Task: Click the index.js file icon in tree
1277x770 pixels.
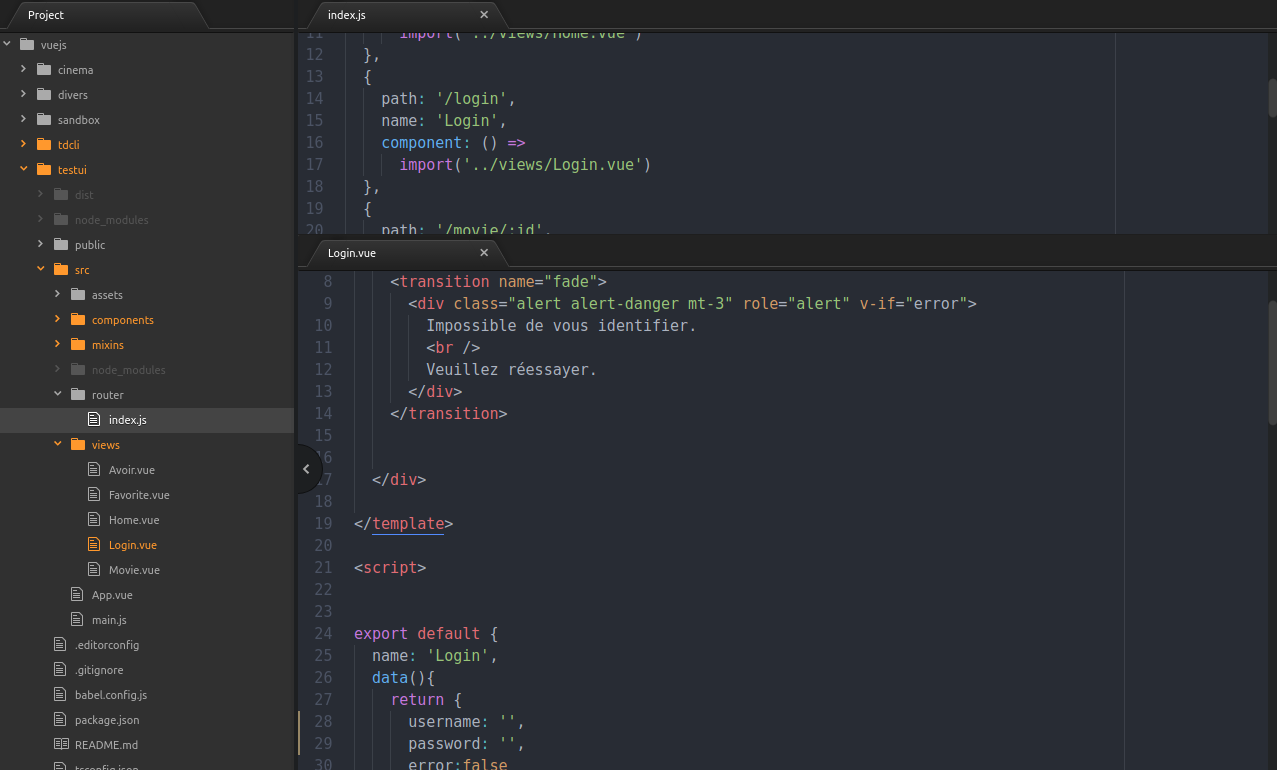Action: (x=94, y=420)
